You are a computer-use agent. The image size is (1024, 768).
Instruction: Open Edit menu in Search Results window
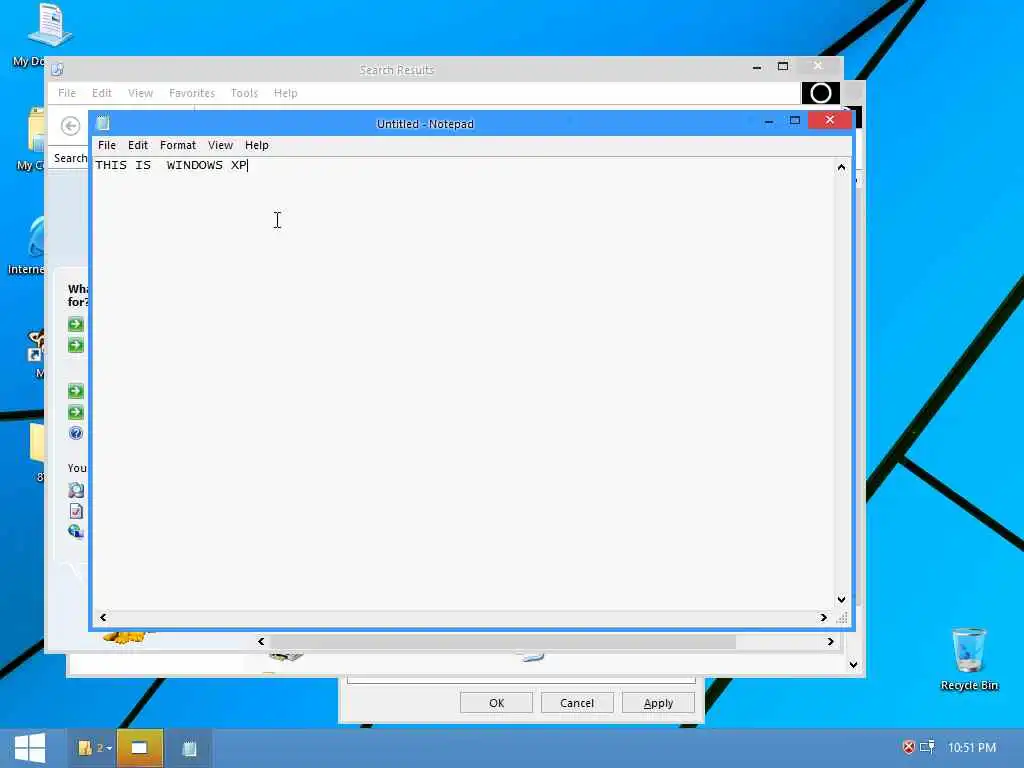point(101,93)
